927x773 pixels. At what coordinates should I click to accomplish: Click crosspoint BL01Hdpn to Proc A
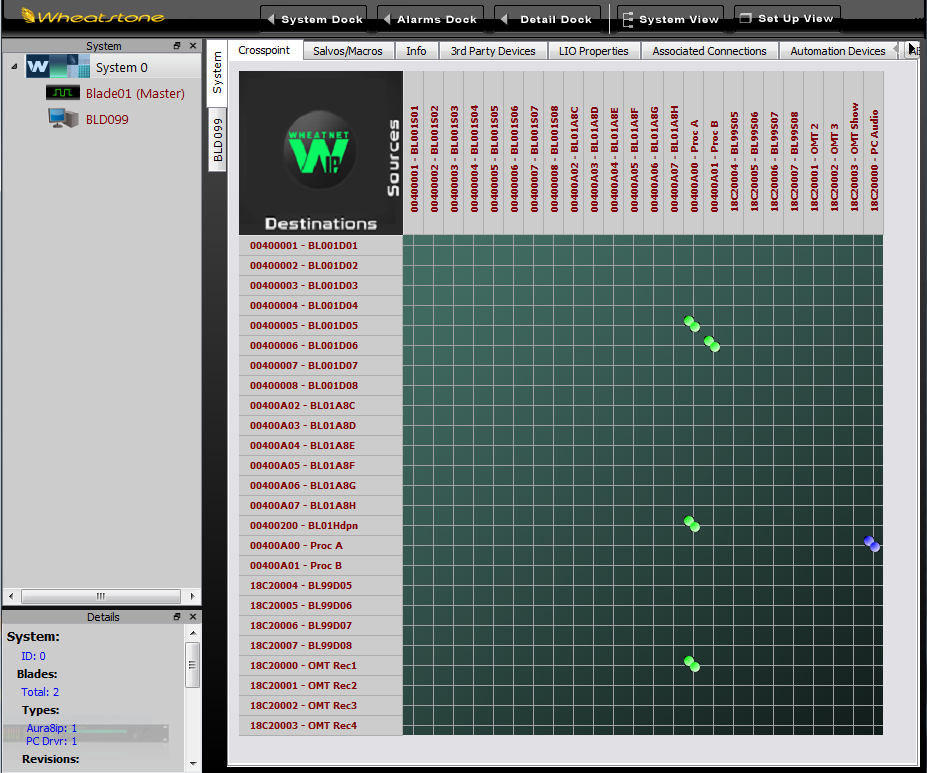tap(692, 524)
